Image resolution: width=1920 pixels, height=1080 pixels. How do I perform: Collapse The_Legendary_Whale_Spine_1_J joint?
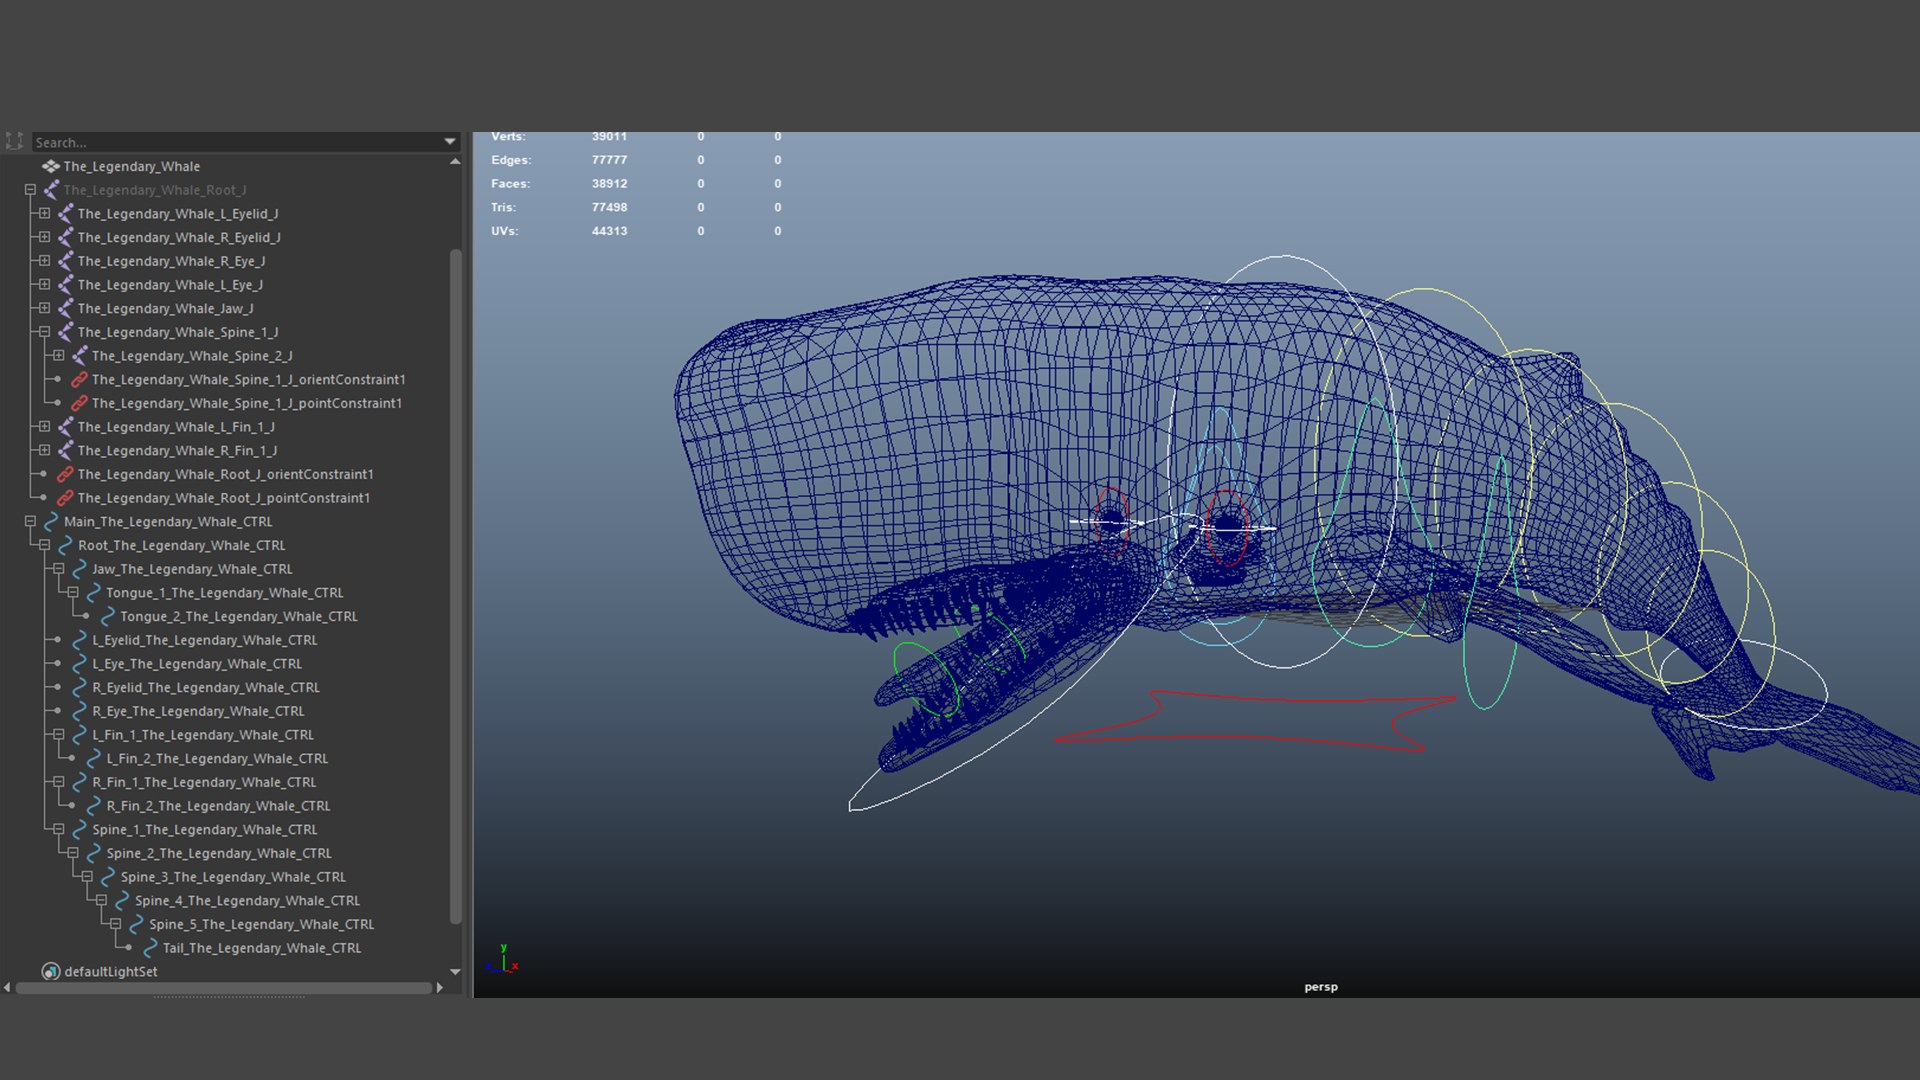click(x=44, y=332)
